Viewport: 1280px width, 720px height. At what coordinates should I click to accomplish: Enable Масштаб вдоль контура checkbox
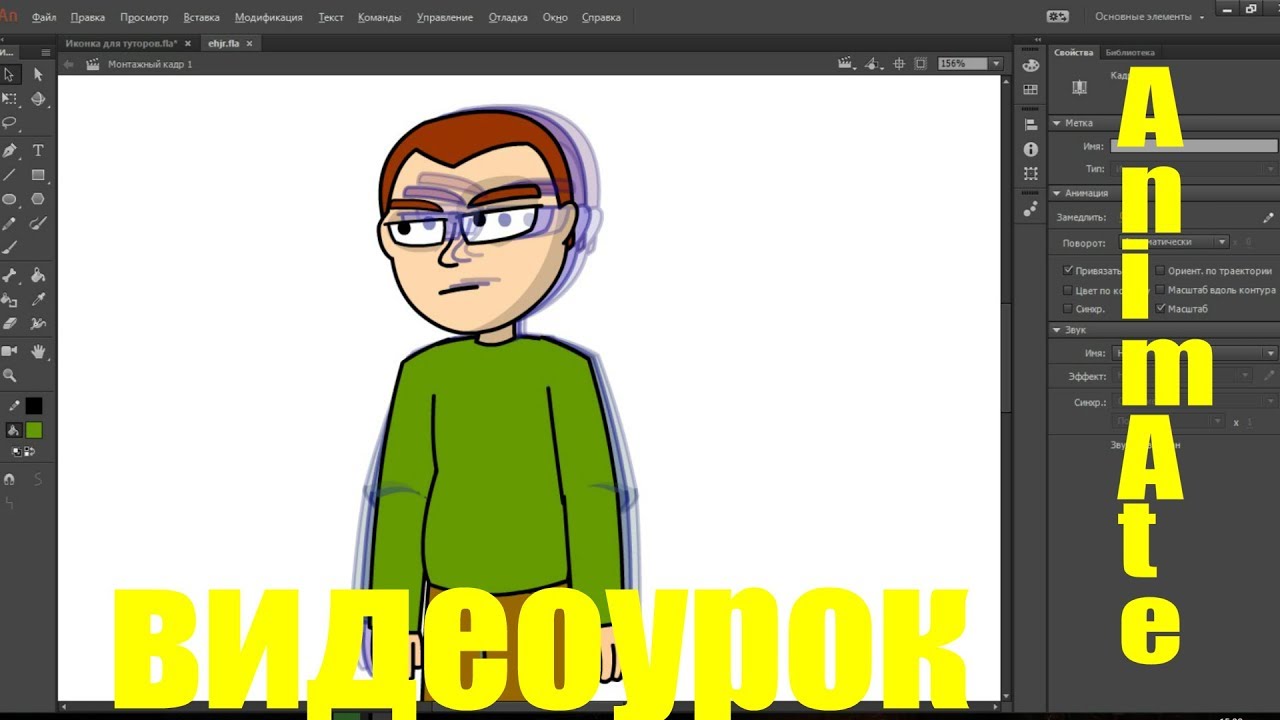(x=1160, y=290)
